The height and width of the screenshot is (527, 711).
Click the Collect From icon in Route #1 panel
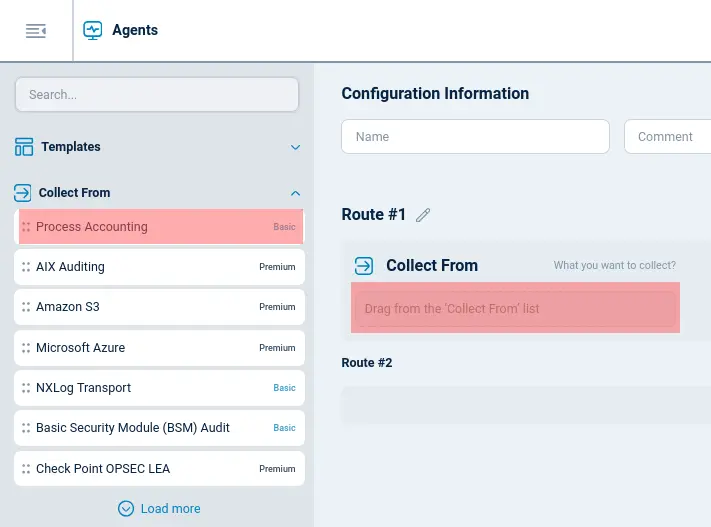point(365,266)
